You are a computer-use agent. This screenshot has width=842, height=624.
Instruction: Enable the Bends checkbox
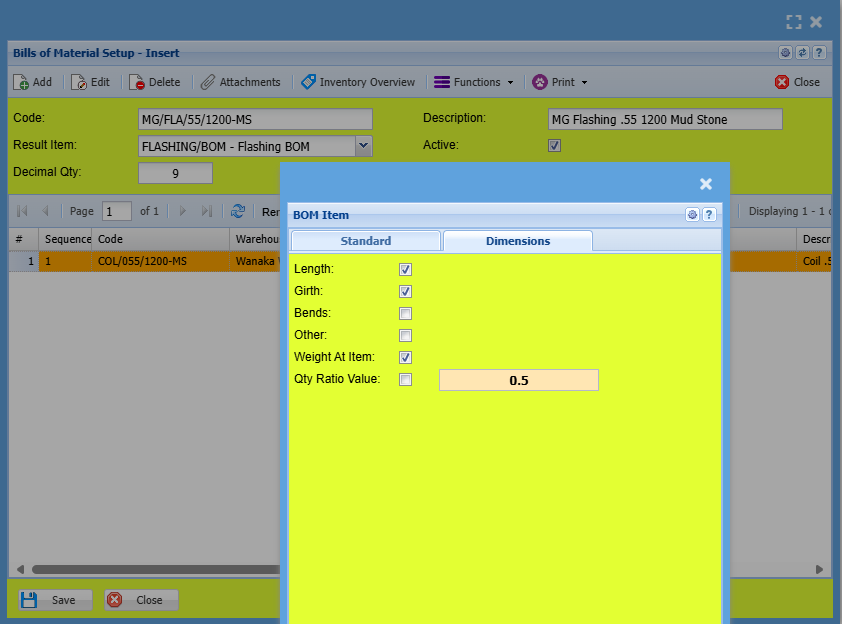point(406,313)
